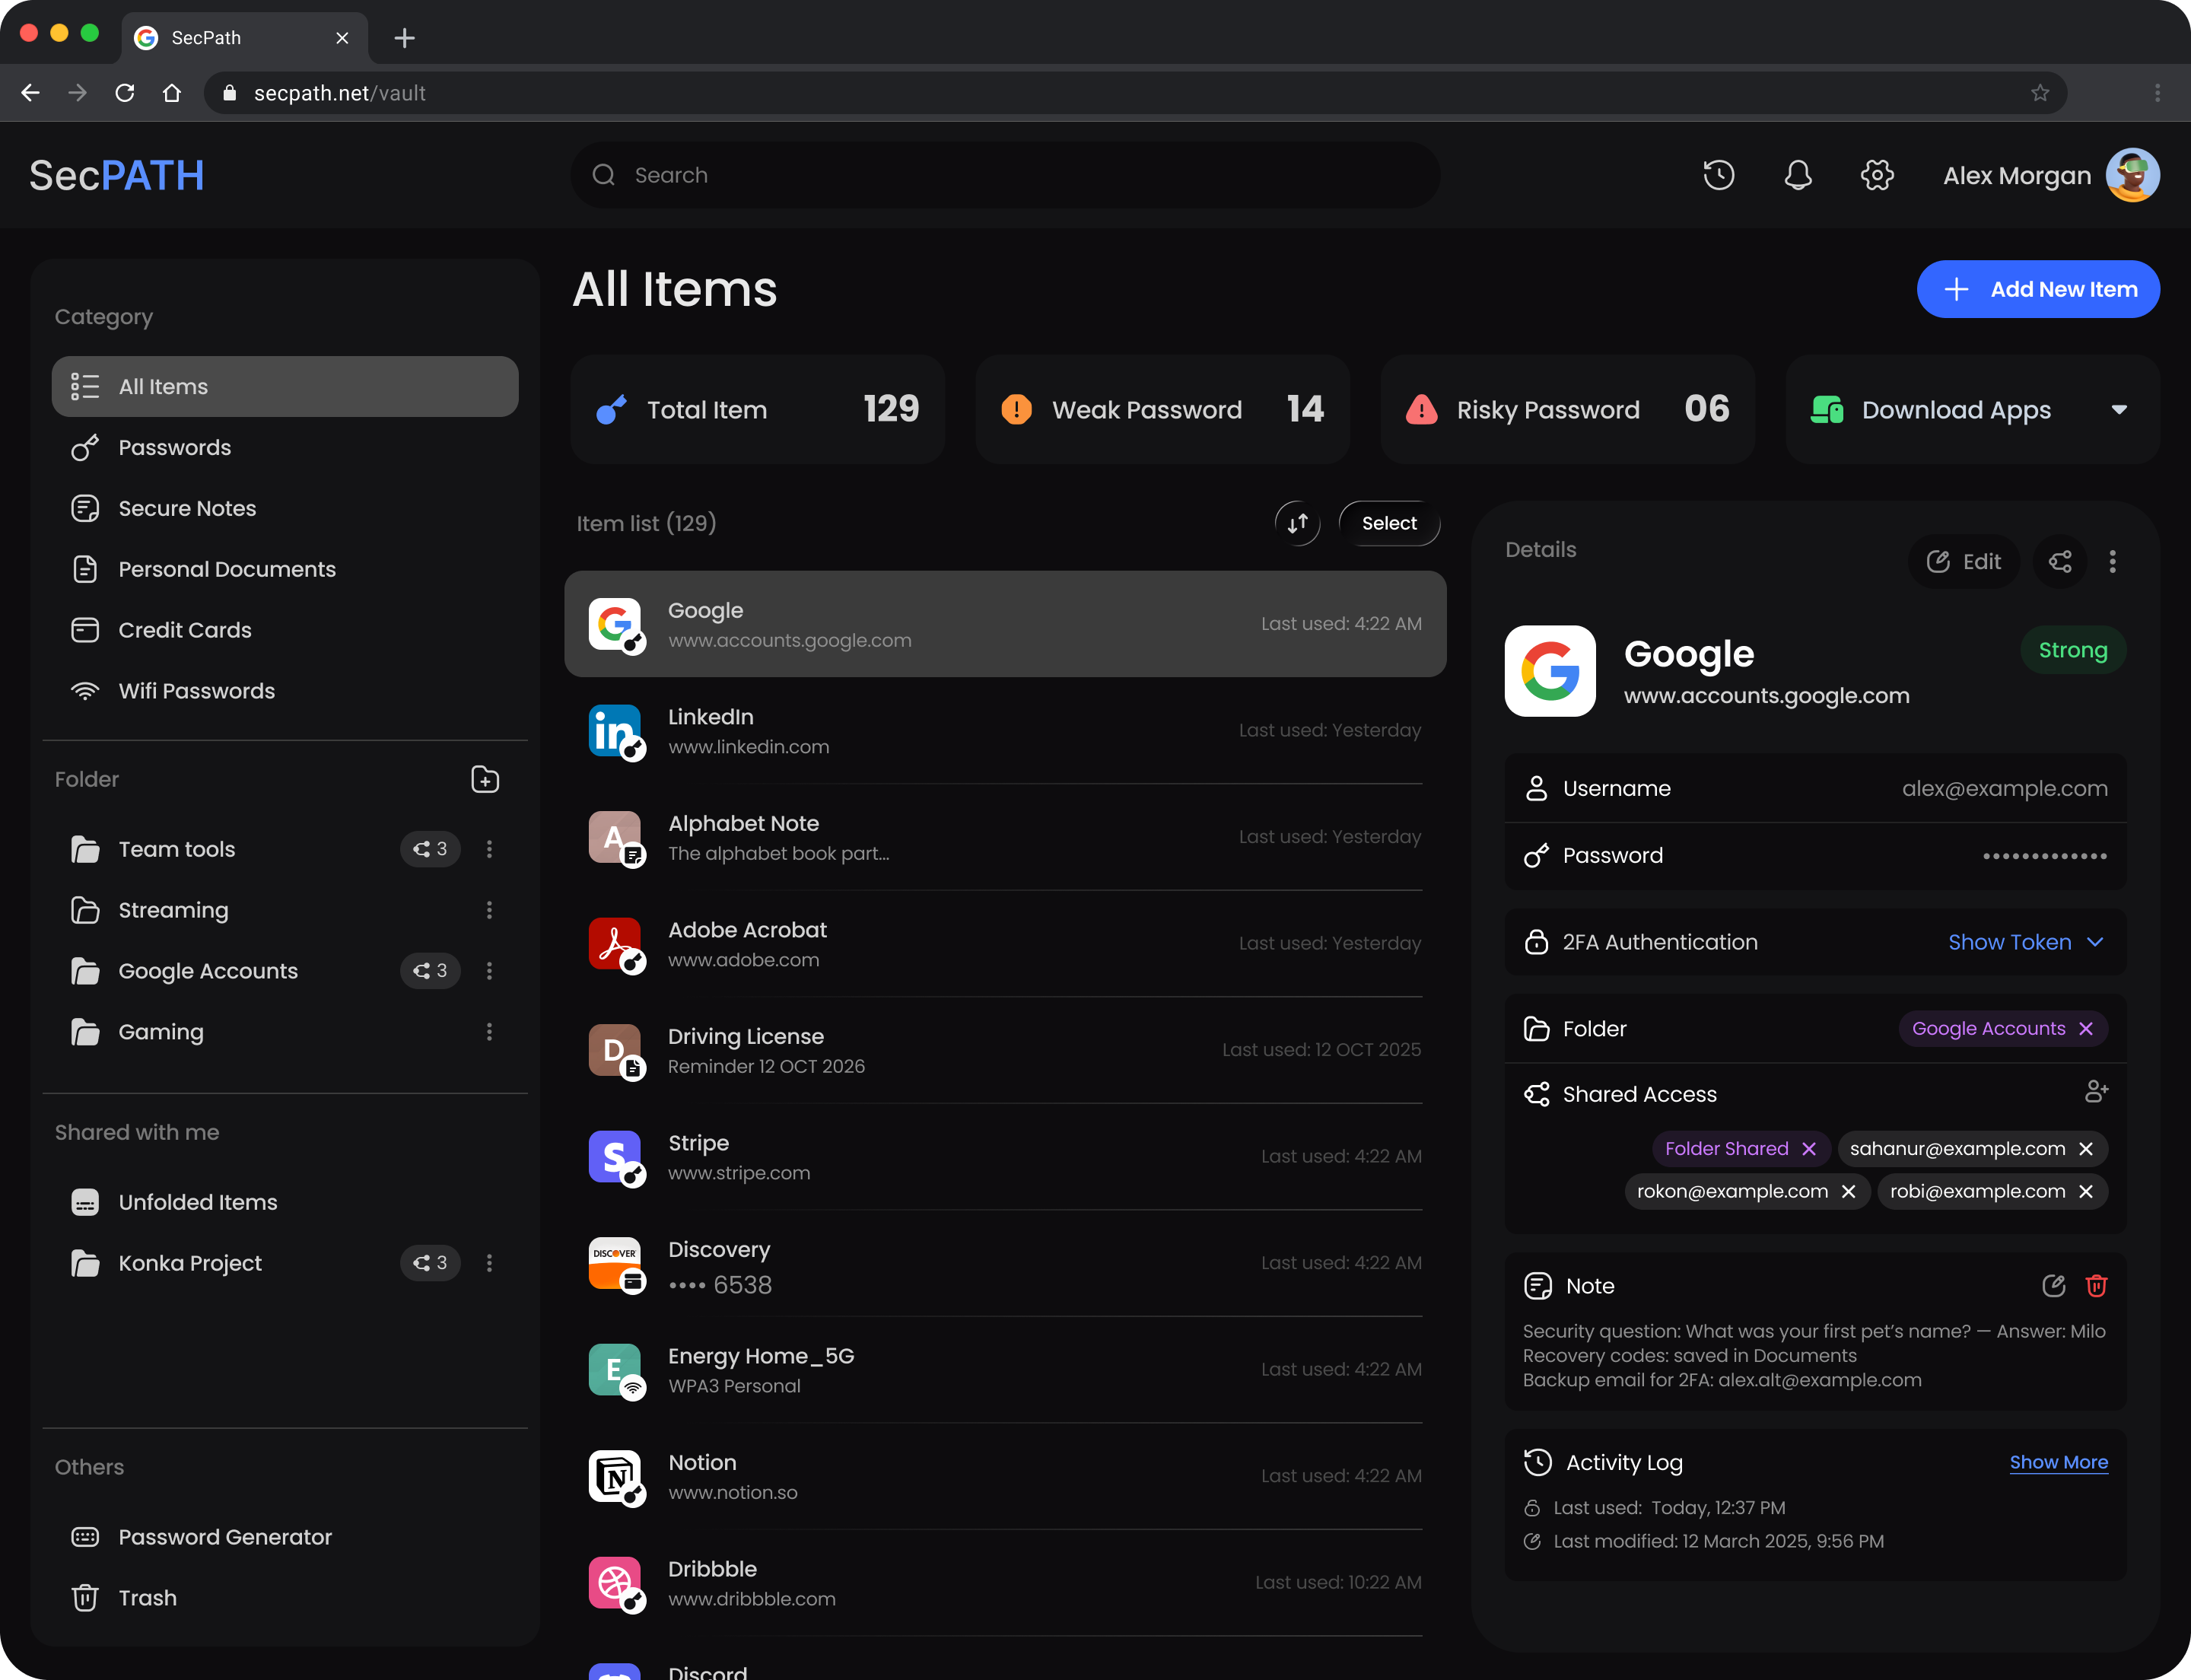Open notifications bell icon
This screenshot has width=2191, height=1680.
pyautogui.click(x=1798, y=175)
